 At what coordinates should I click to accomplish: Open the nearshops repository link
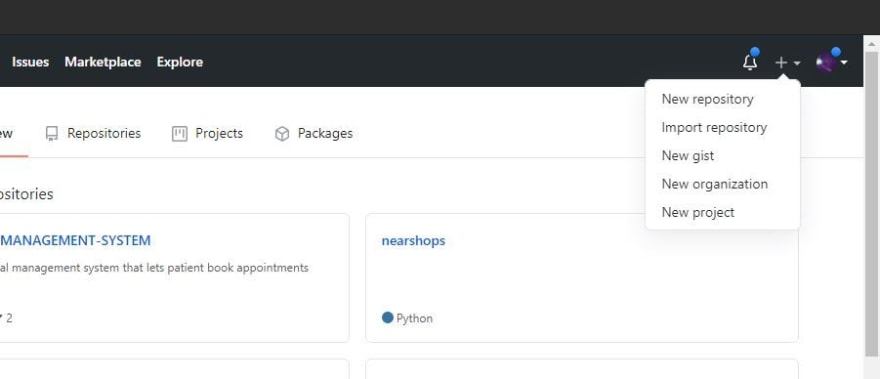click(x=413, y=240)
